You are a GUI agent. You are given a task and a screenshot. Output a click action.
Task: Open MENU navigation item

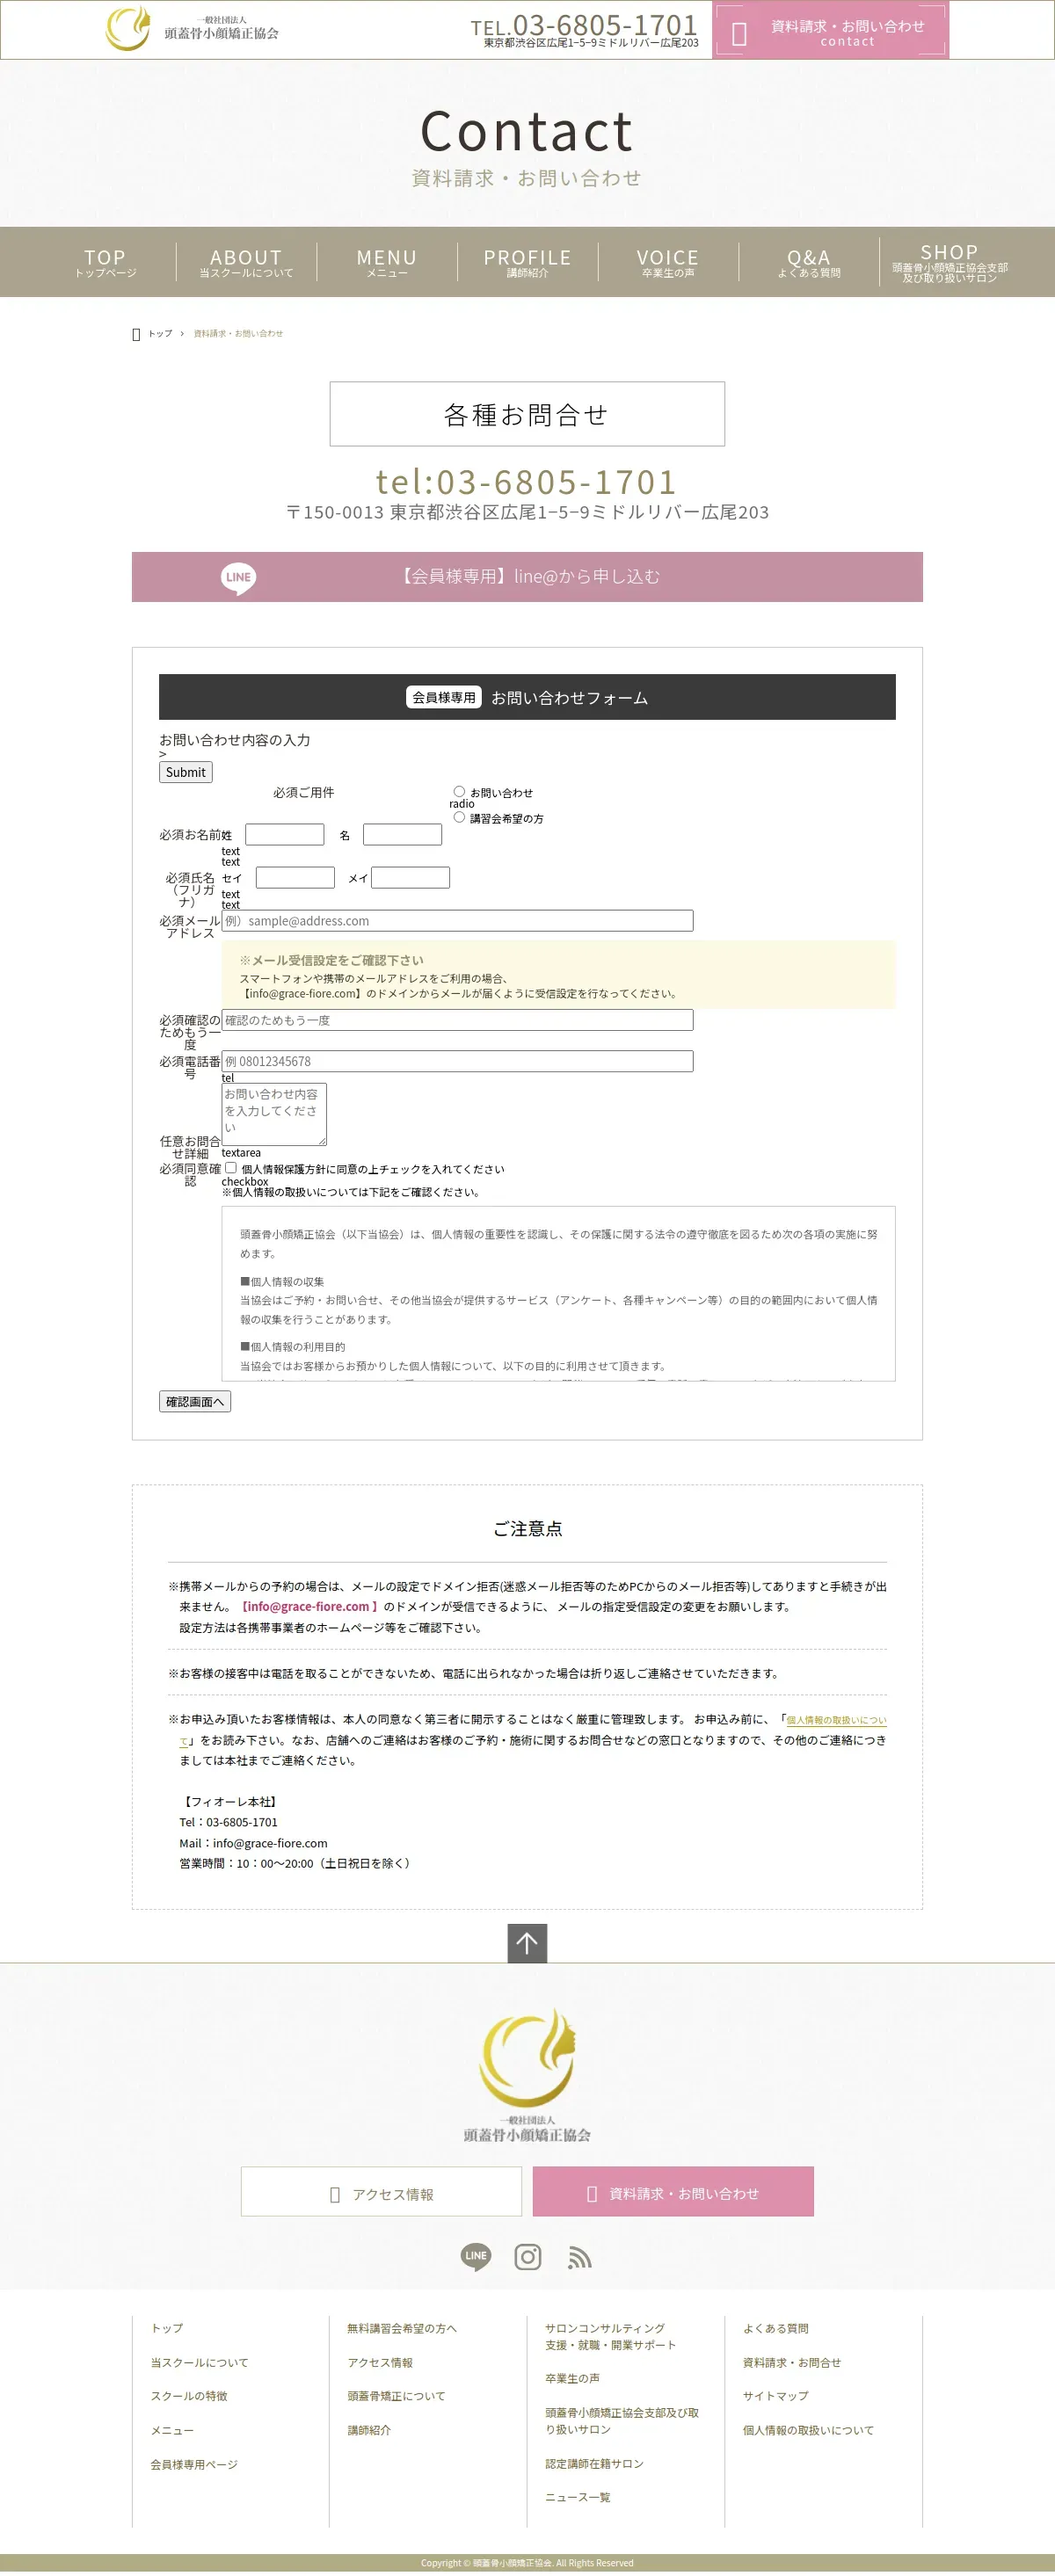click(x=387, y=262)
